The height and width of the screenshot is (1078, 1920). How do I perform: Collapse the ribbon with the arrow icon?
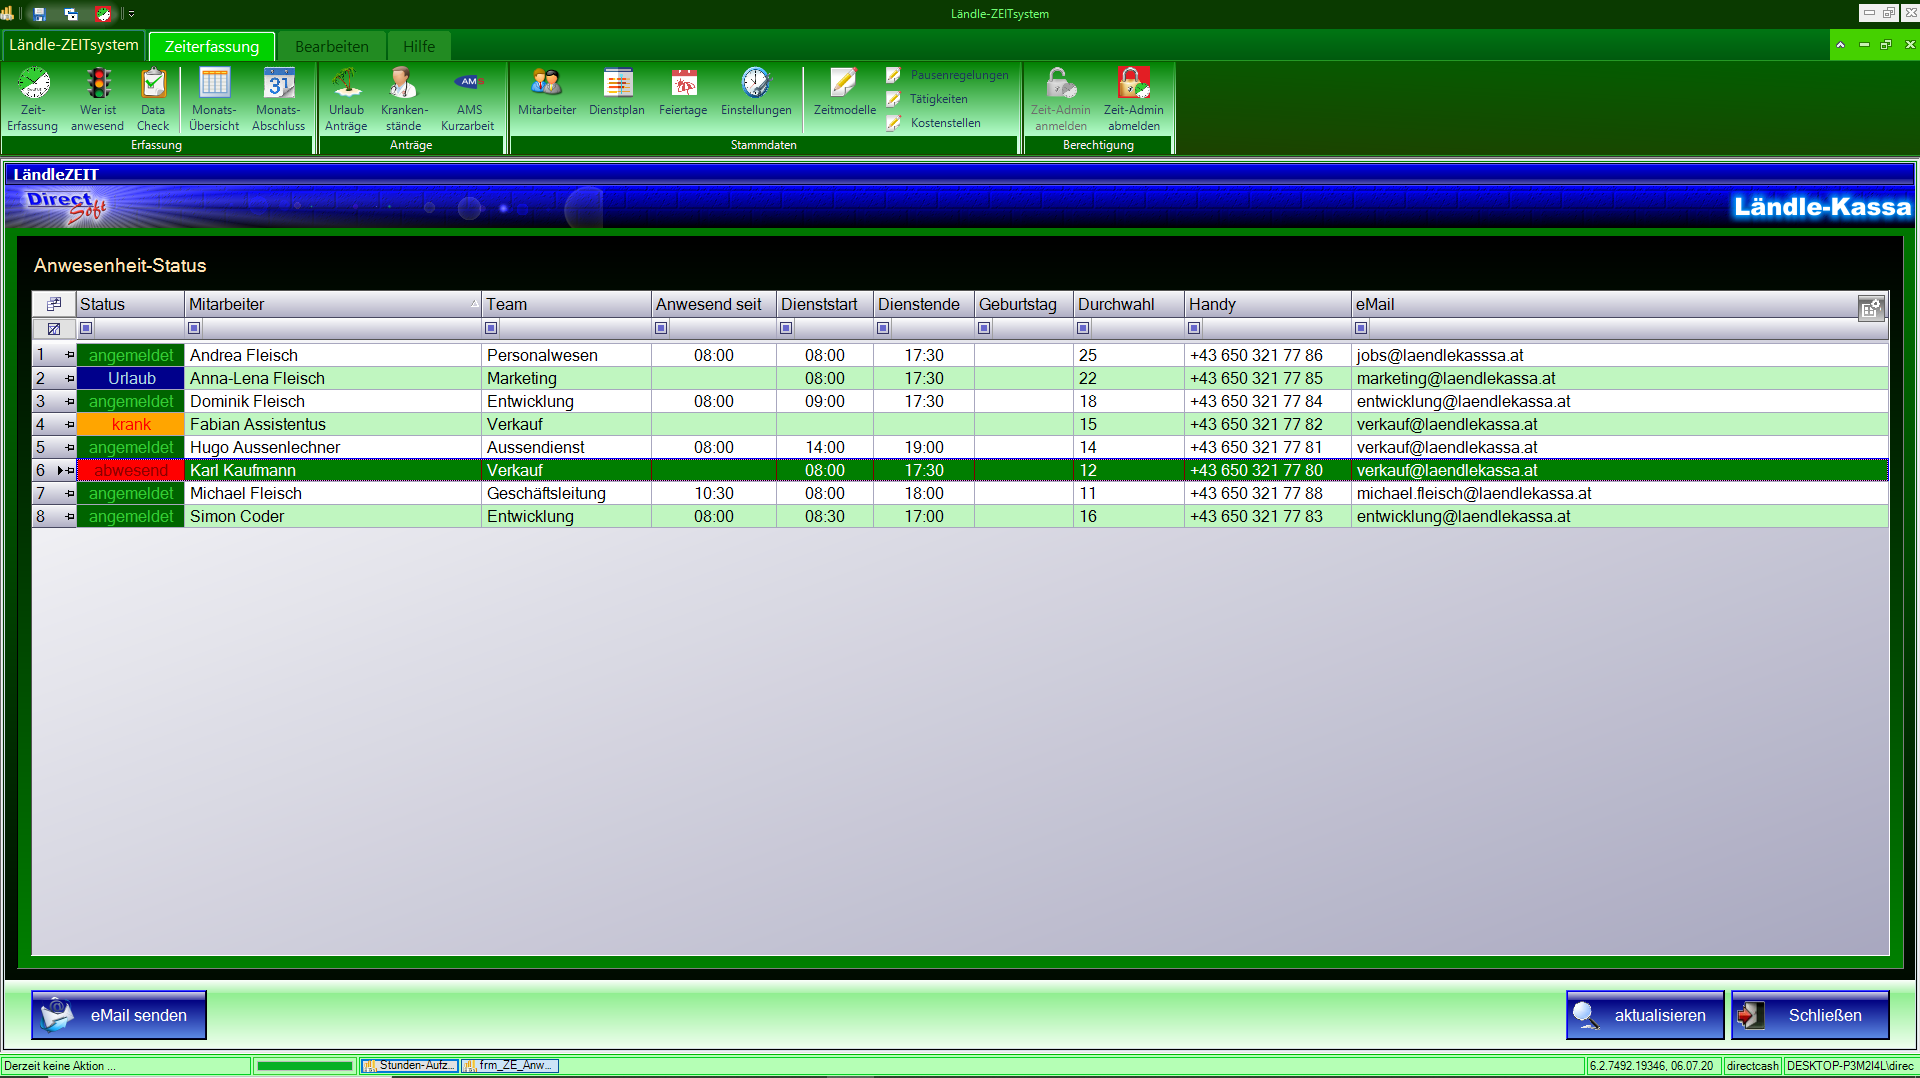coord(1840,45)
